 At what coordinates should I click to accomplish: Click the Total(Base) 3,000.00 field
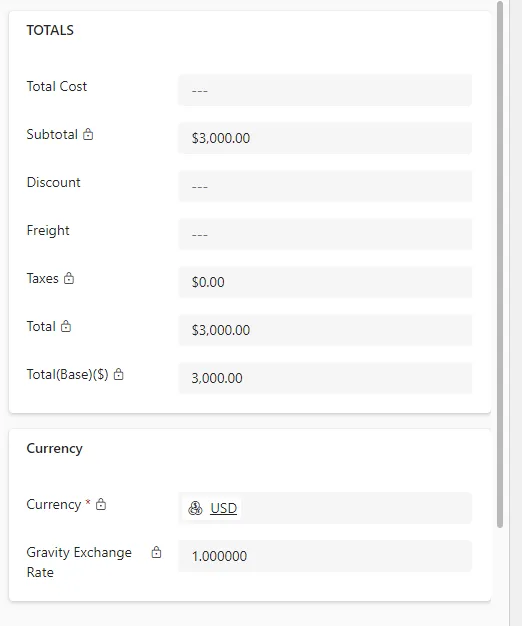[x=325, y=378]
